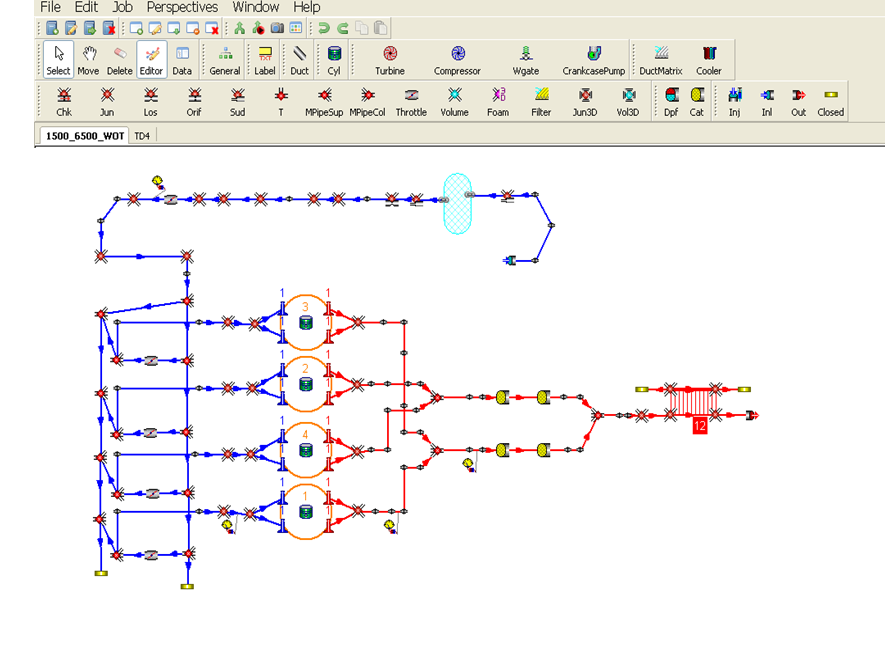Select the Los loss element tool
Viewport: 885px width, 647px height.
click(x=150, y=102)
